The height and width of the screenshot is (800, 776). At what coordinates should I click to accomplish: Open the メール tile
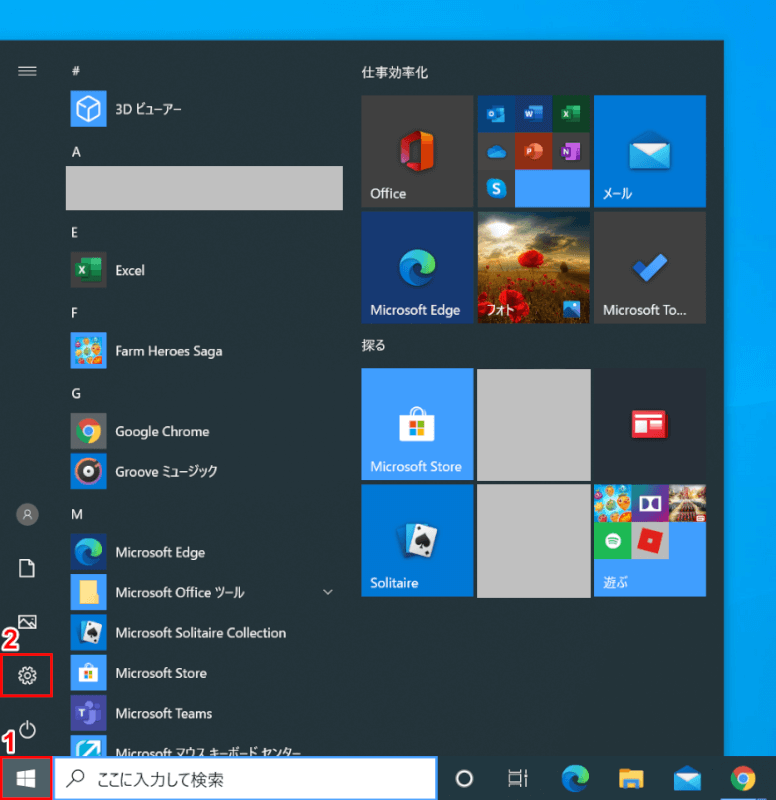pos(650,151)
